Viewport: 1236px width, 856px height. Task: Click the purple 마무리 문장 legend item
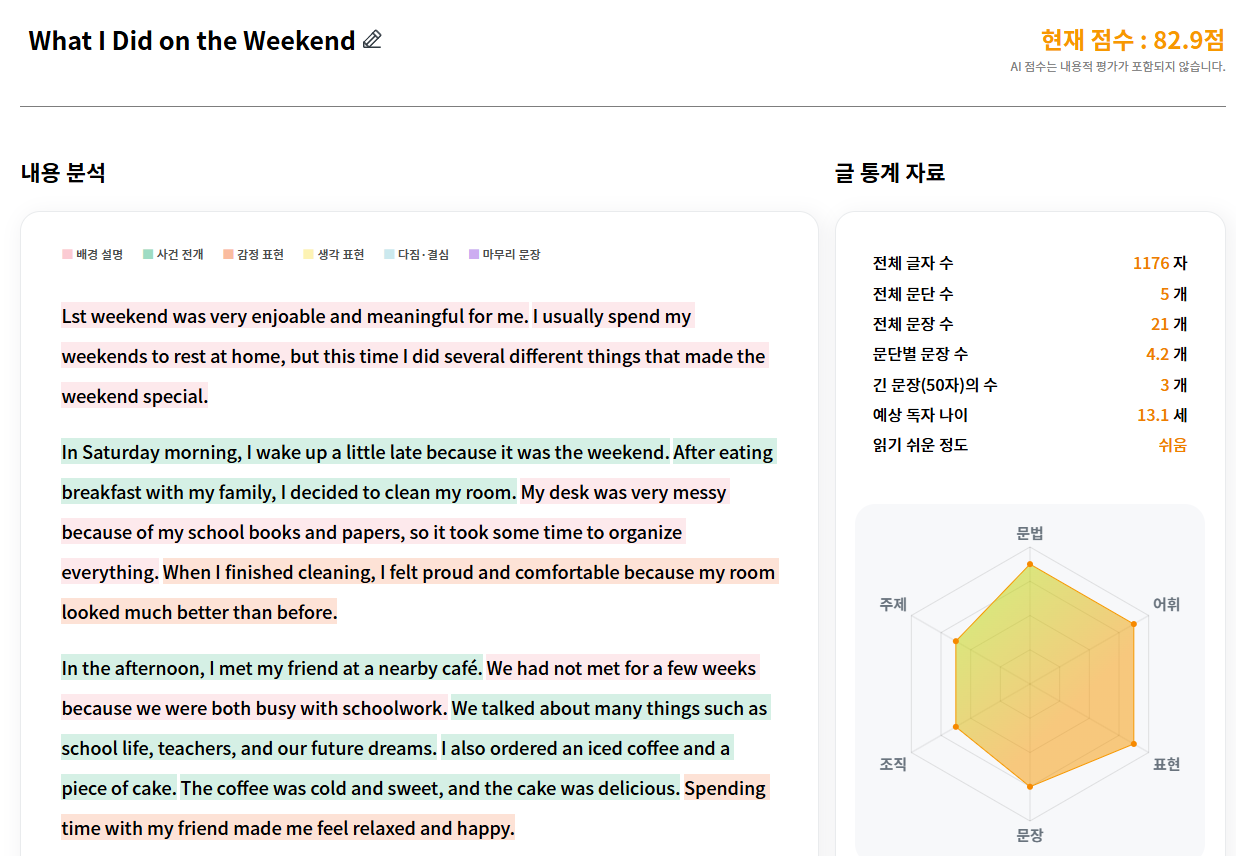point(504,255)
